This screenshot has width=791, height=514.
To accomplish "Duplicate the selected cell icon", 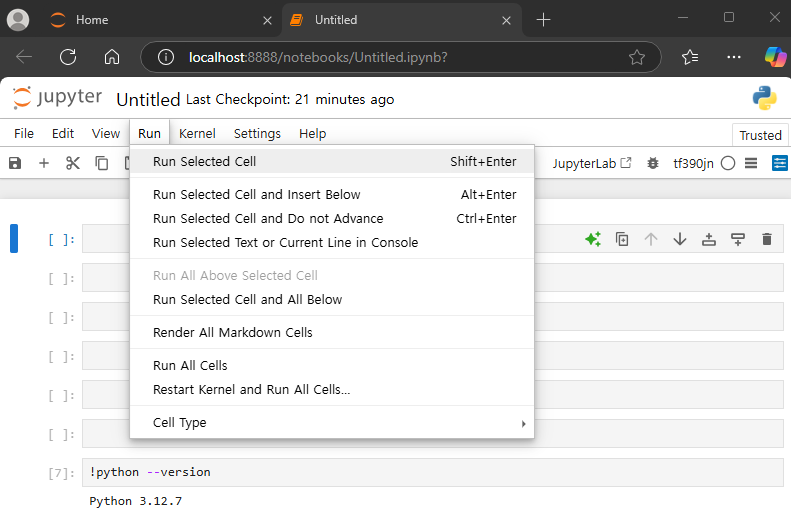I will (622, 239).
